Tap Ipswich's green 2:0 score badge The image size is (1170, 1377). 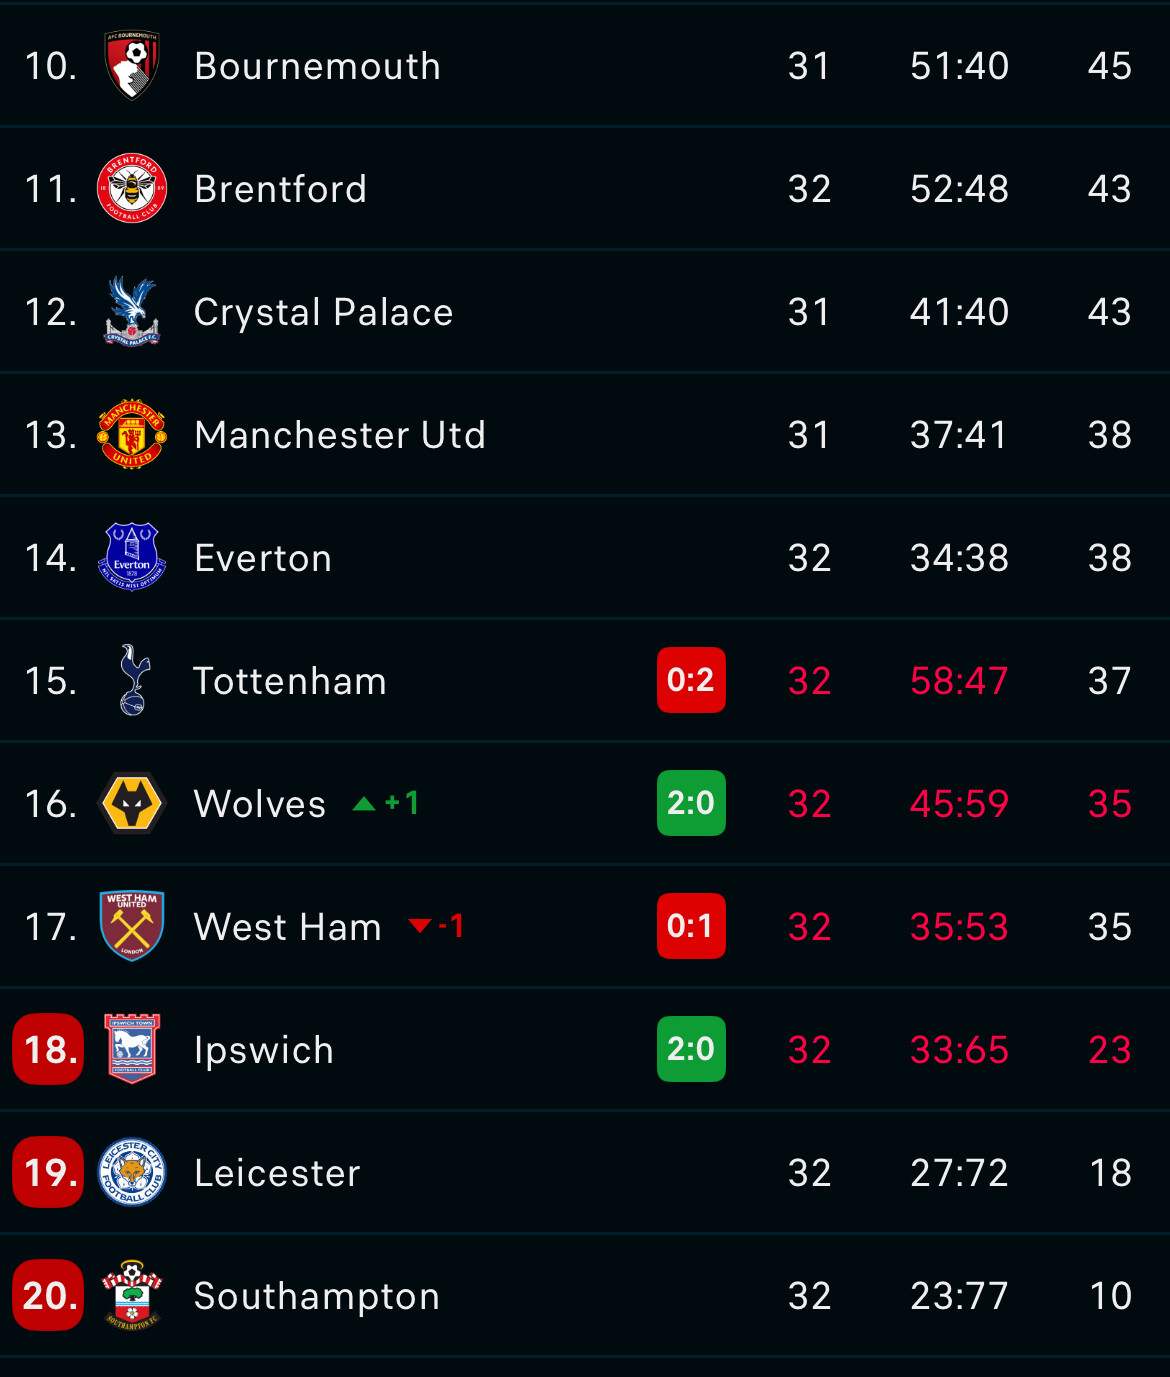click(691, 1049)
